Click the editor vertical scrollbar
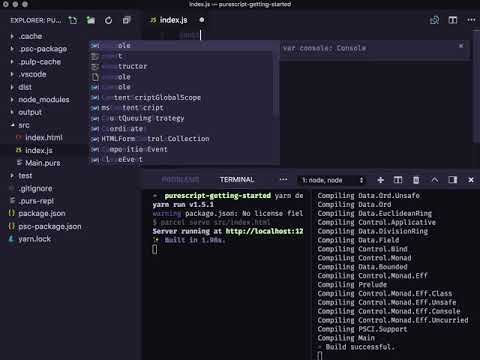This screenshot has width=480, height=360. point(477,87)
